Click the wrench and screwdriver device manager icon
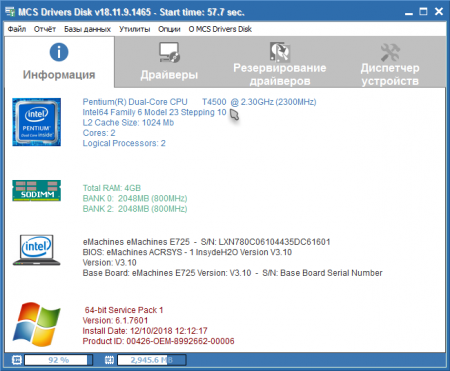 [390, 52]
